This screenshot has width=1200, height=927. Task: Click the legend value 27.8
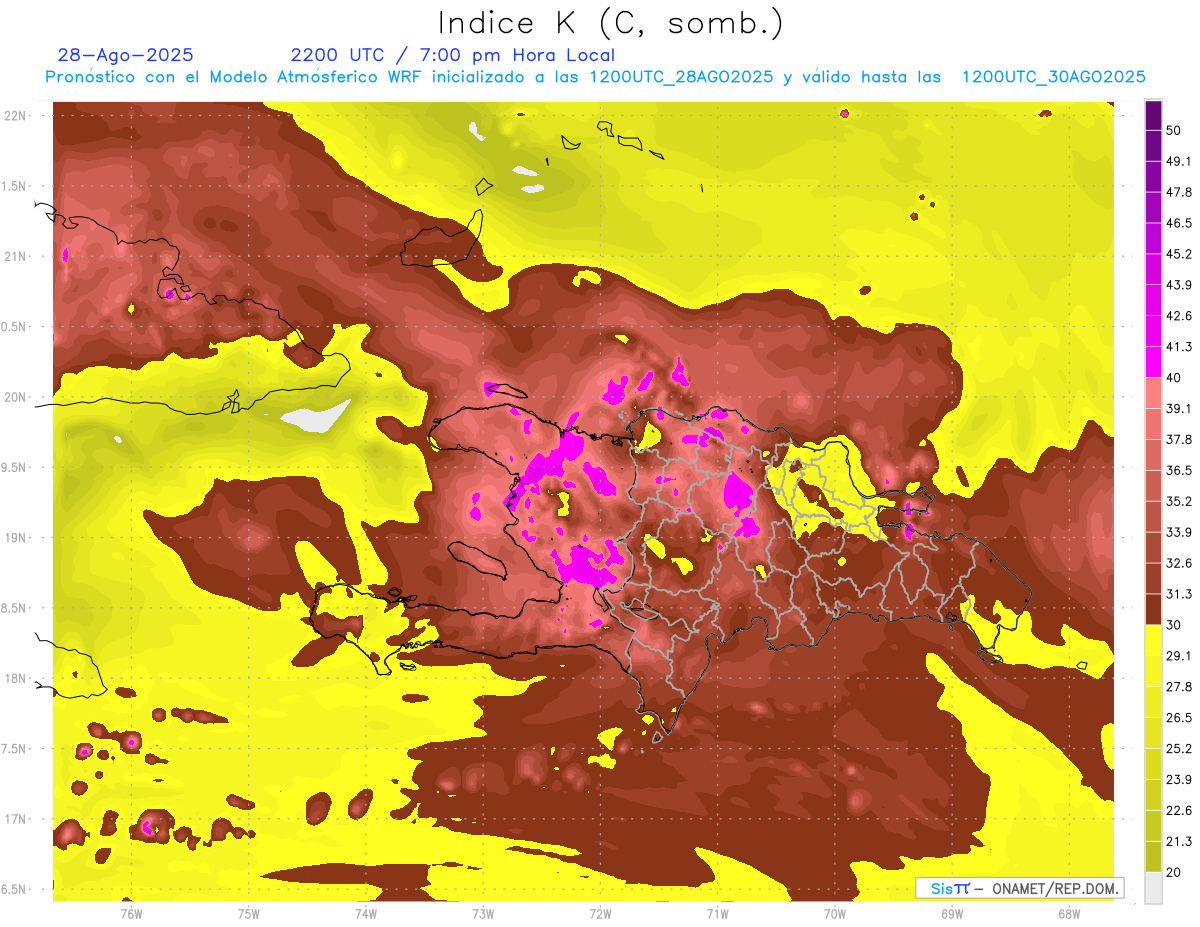1179,687
